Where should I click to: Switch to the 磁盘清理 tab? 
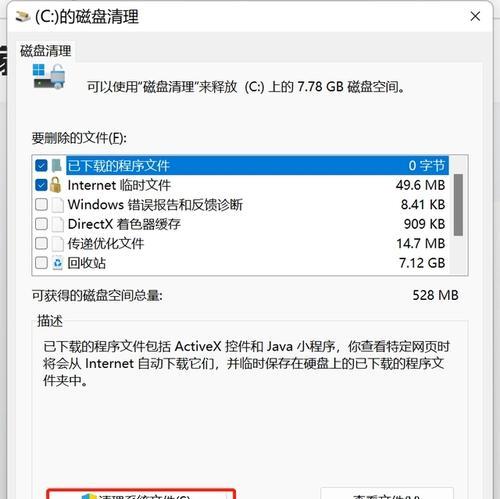click(46, 51)
